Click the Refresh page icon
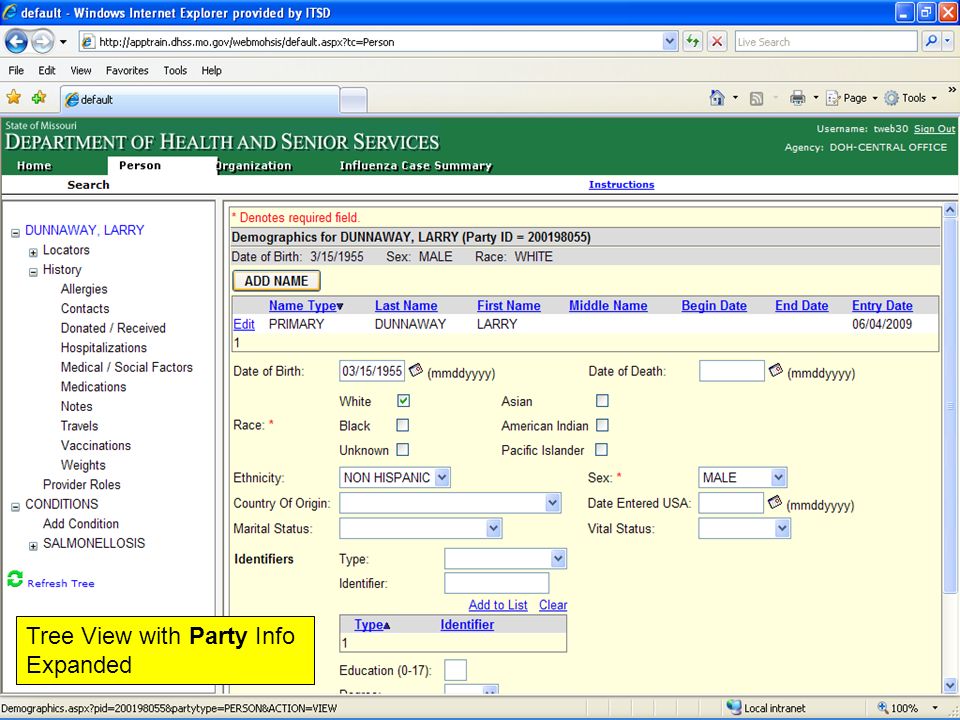Screen dimensions: 960x720 tap(692, 42)
